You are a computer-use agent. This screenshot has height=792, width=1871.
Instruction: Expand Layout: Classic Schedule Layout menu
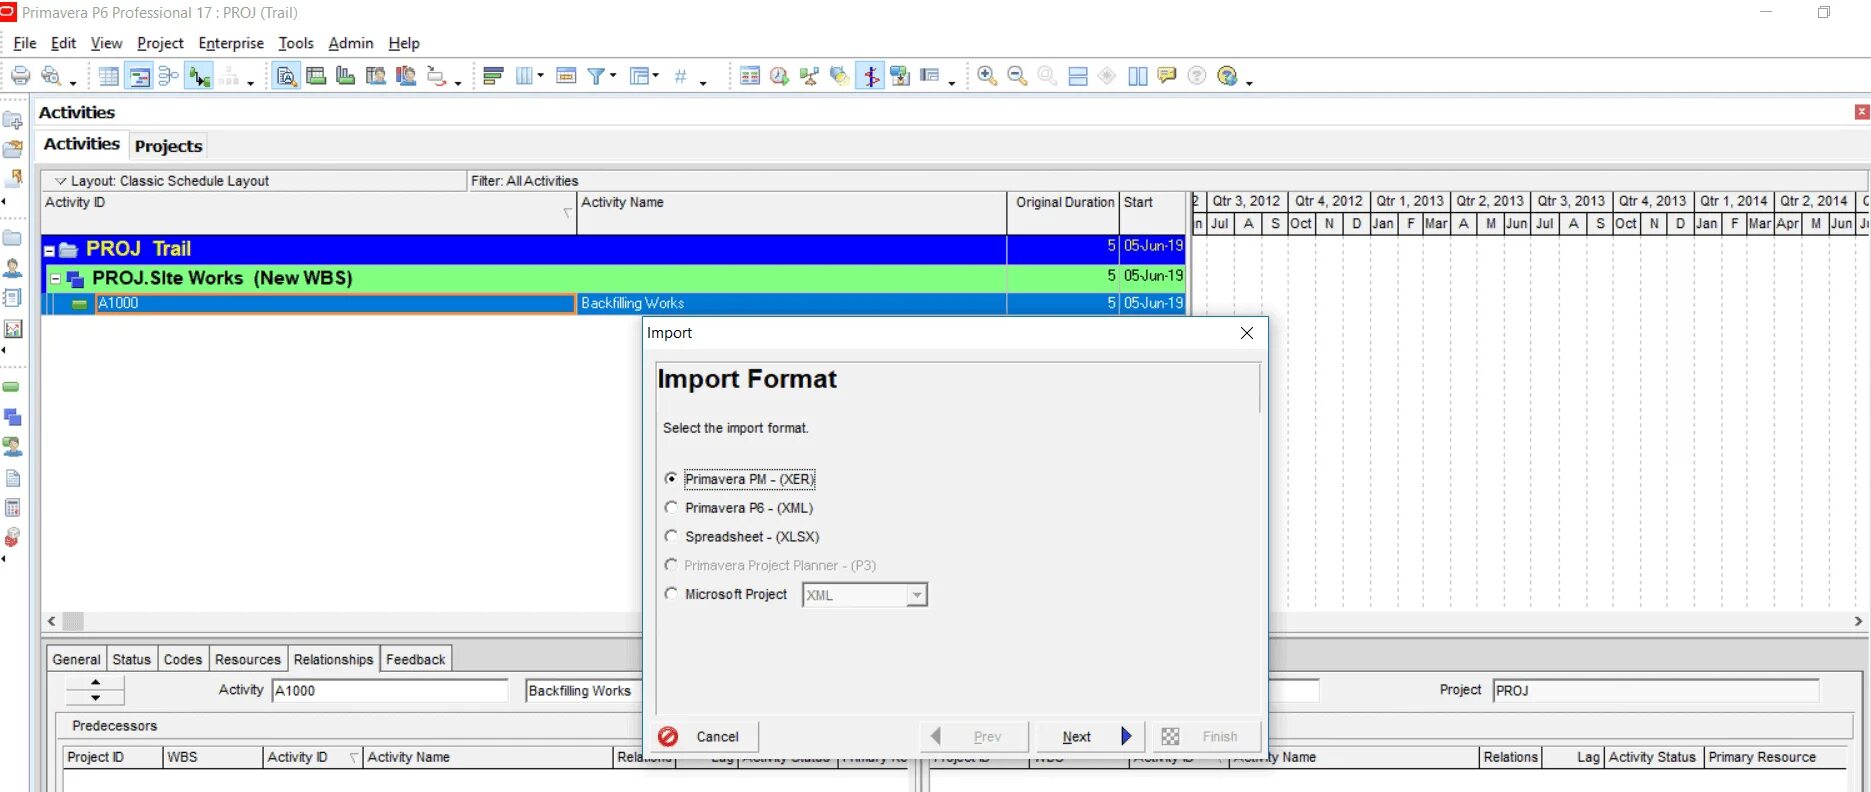pyautogui.click(x=61, y=181)
